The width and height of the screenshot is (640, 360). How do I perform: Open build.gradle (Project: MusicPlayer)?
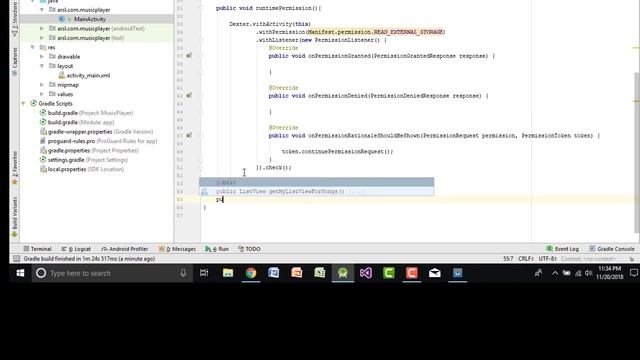pos(86,113)
